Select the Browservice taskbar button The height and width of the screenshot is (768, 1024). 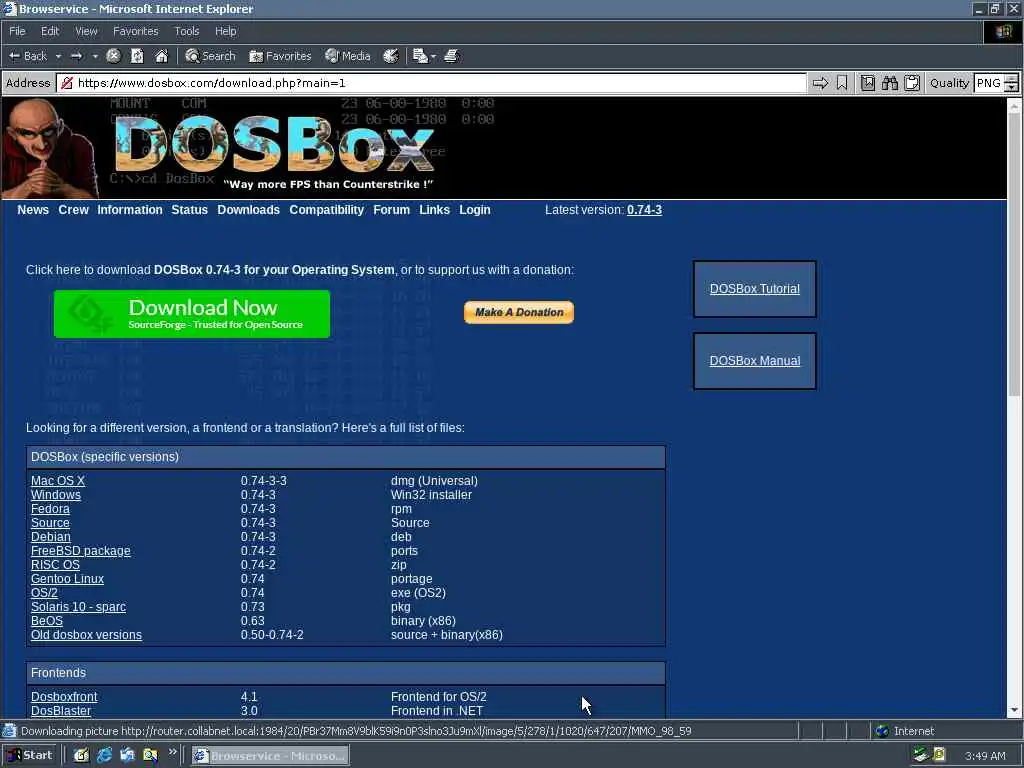270,756
